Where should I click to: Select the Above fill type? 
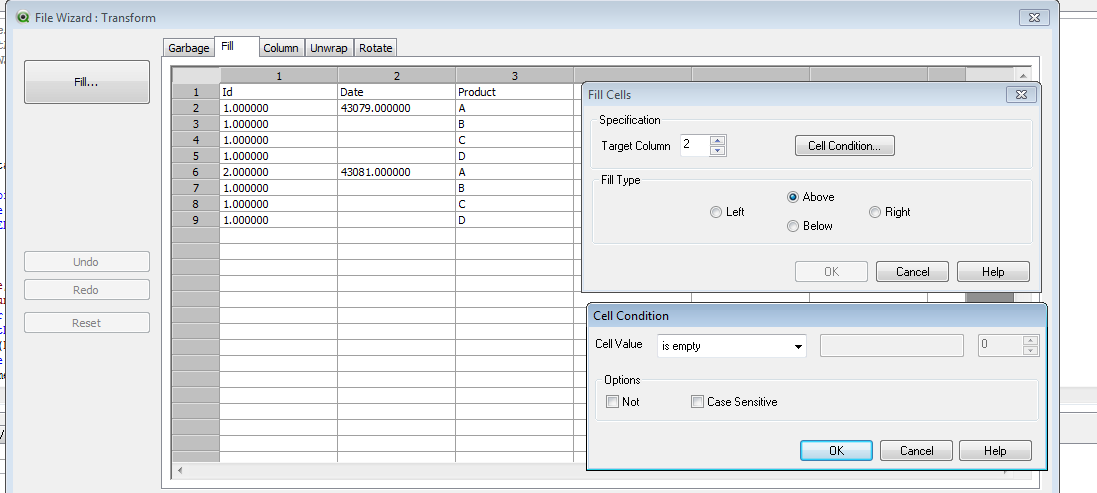pyautogui.click(x=794, y=197)
